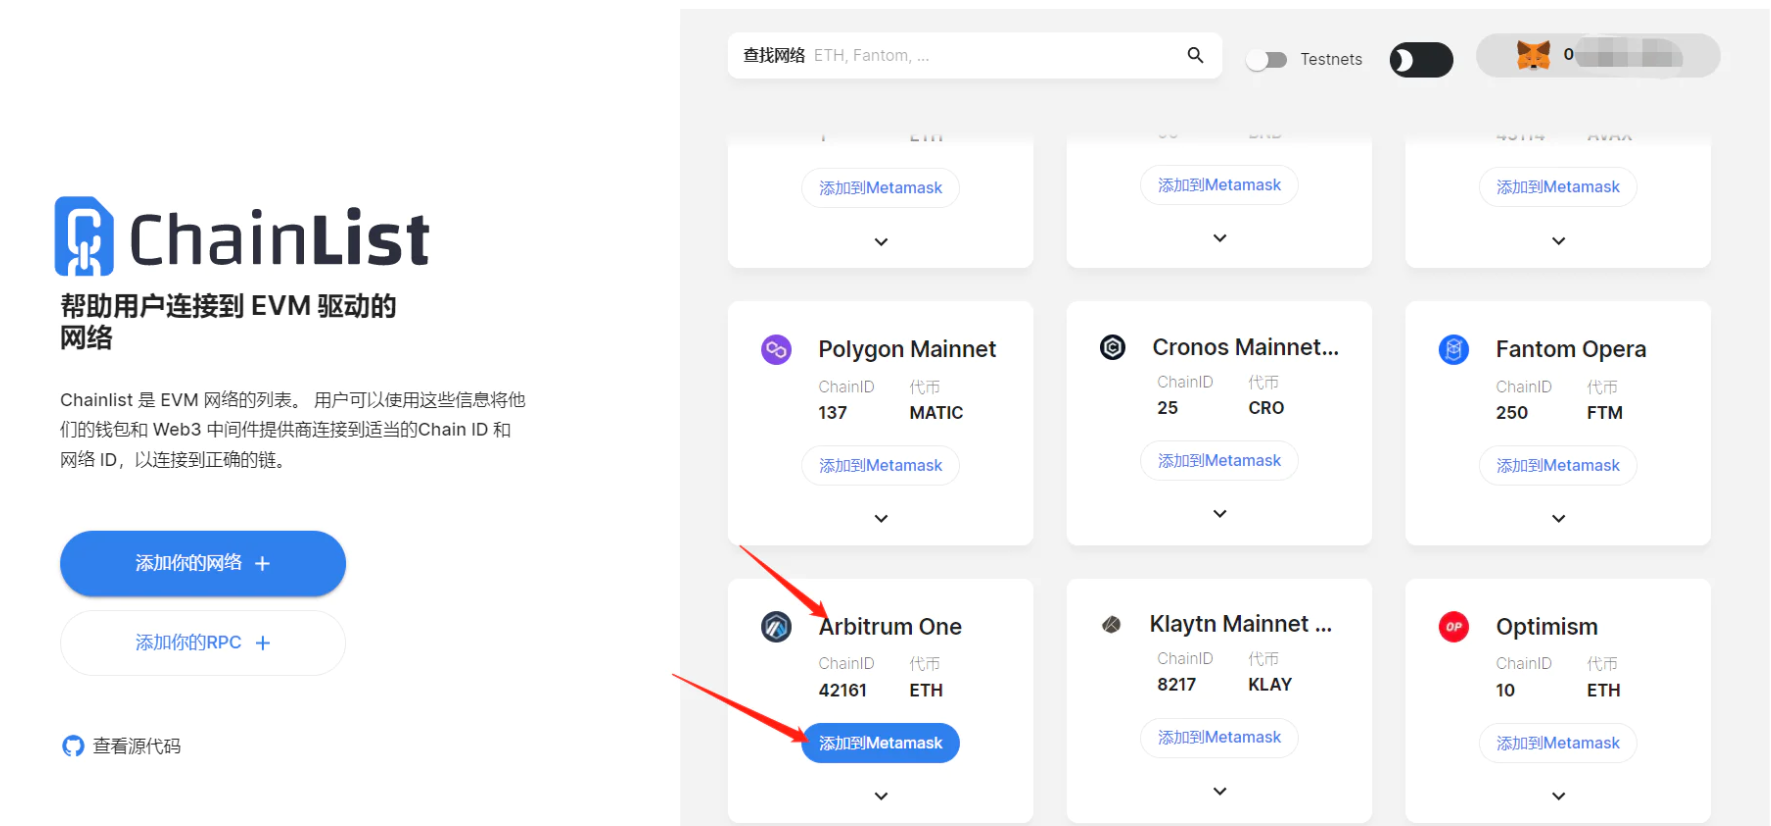Screen dimensions: 1771x826
Task: Click the ChainList logo icon
Action: [83, 236]
